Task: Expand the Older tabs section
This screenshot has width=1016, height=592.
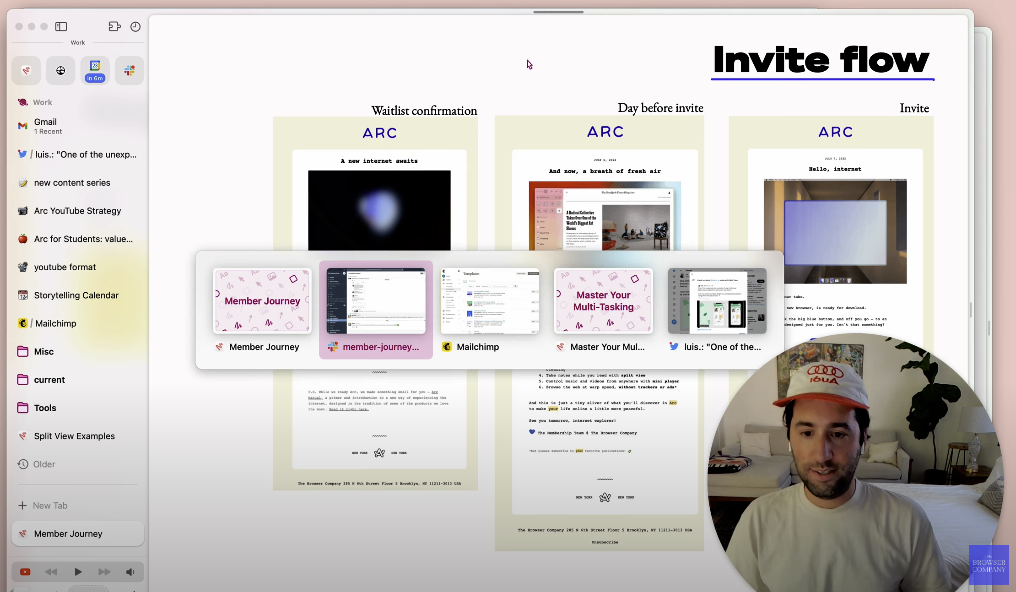Action: [x=78, y=464]
